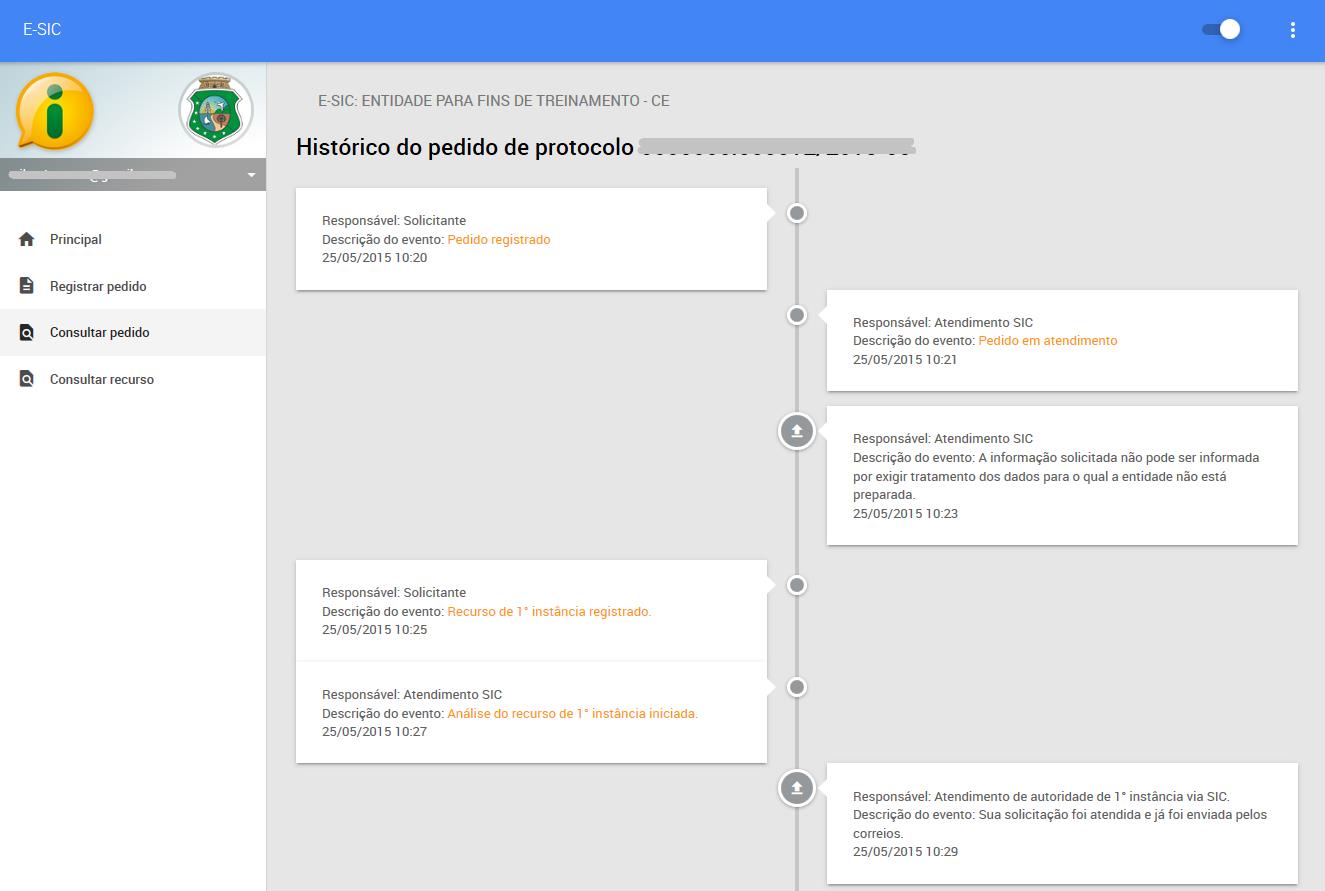Click the yellow information logo
1325x891 pixels.
pyautogui.click(x=55, y=112)
